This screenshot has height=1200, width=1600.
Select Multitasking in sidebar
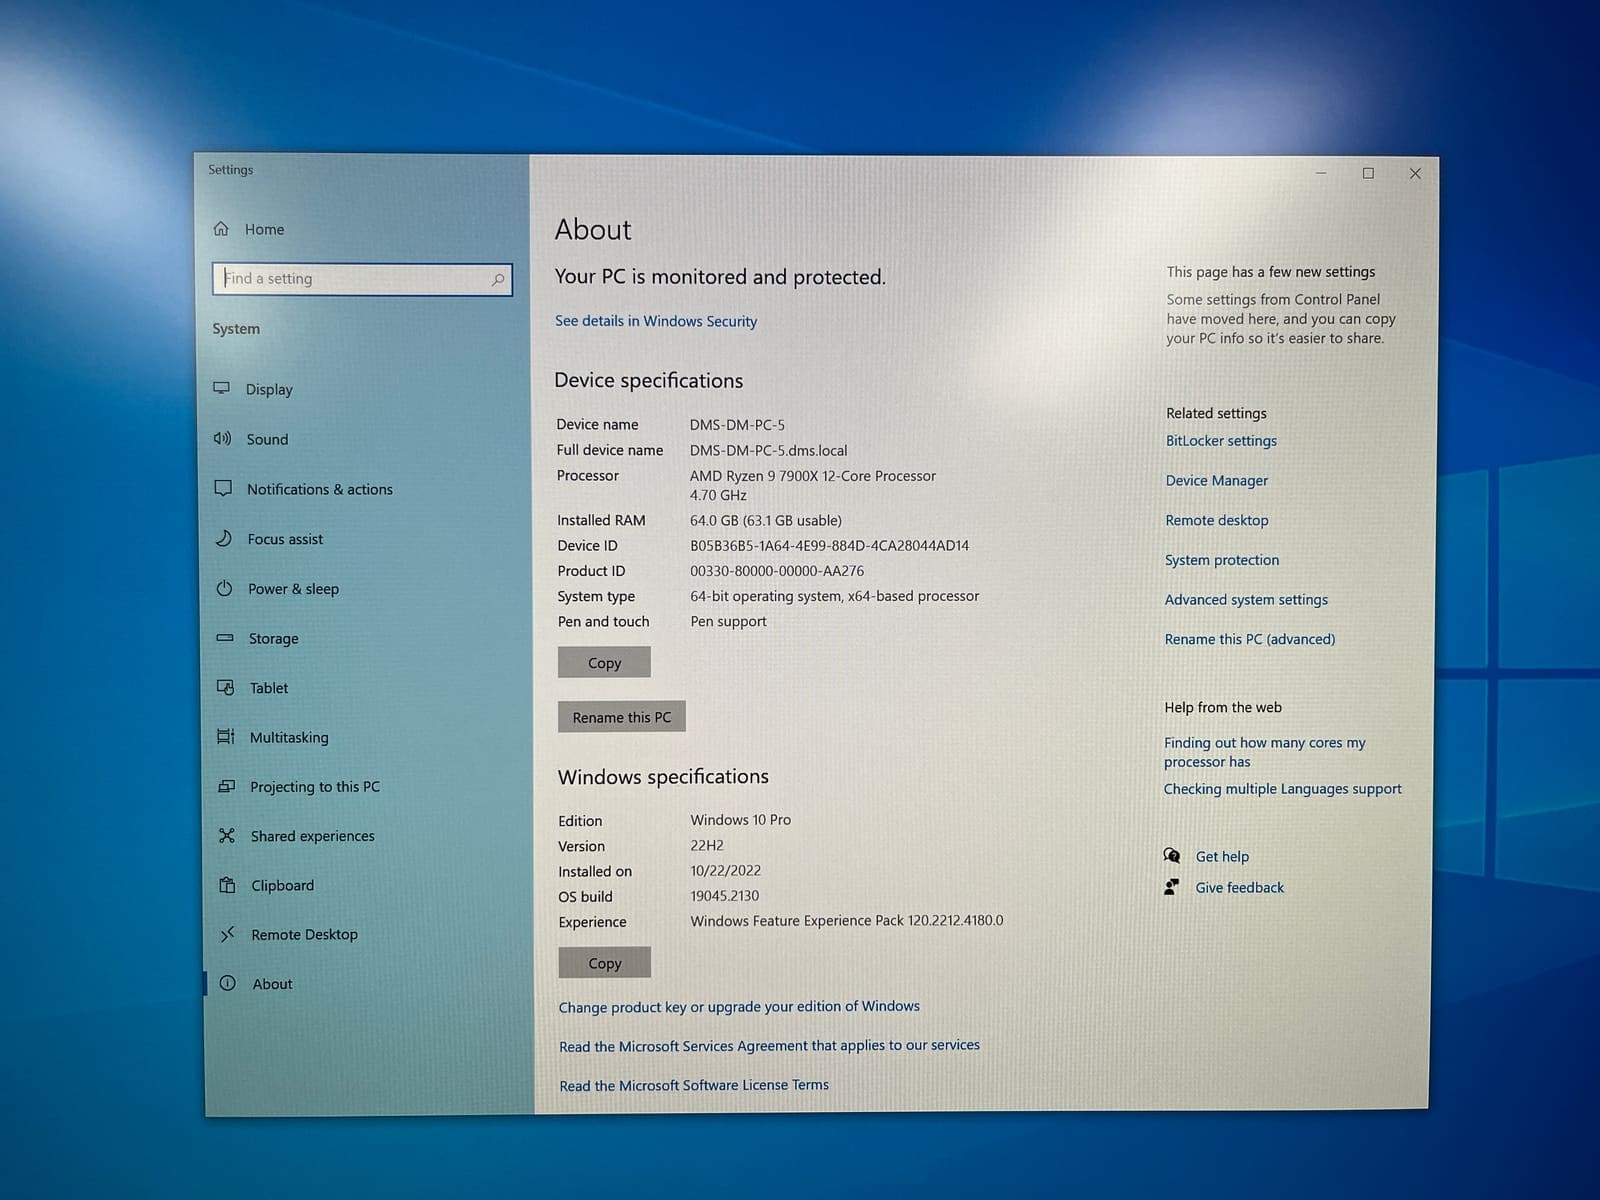point(289,737)
